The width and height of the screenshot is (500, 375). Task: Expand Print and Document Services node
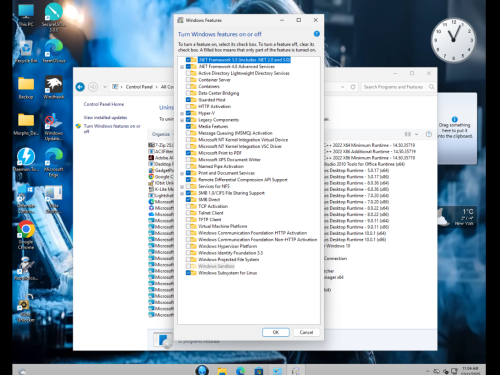point(182,173)
